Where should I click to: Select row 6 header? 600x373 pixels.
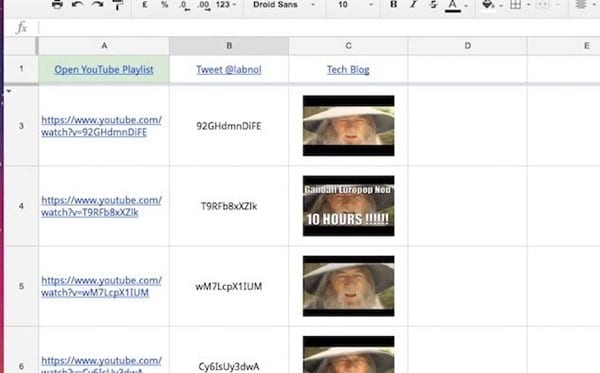pyautogui.click(x=21, y=350)
